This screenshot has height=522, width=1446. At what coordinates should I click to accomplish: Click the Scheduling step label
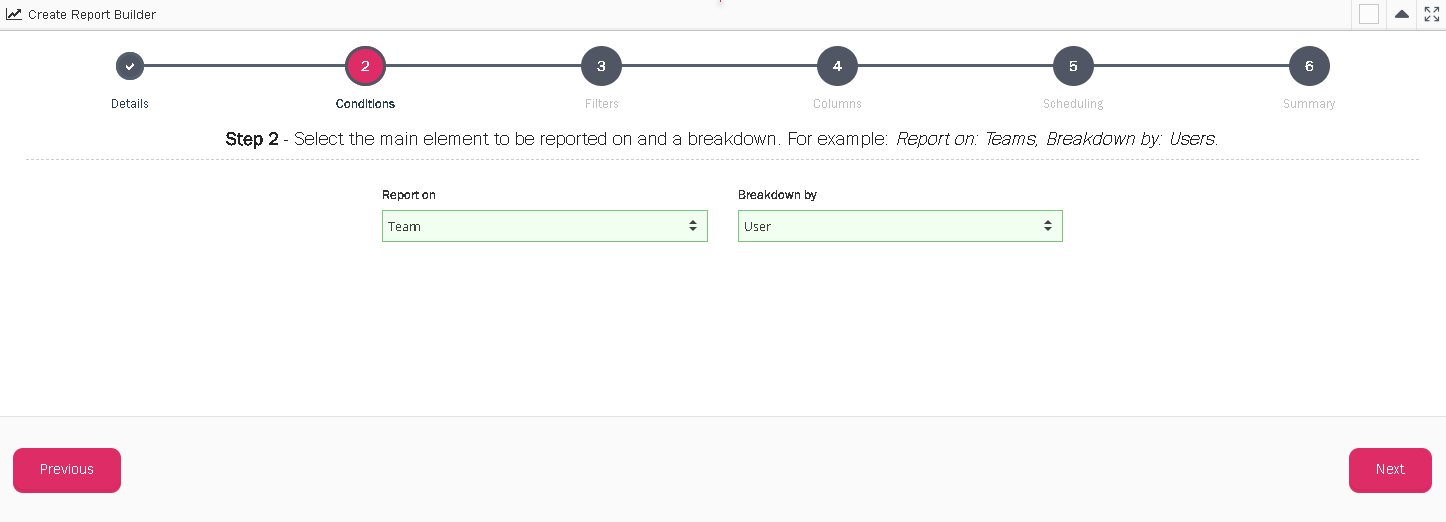(x=1073, y=104)
